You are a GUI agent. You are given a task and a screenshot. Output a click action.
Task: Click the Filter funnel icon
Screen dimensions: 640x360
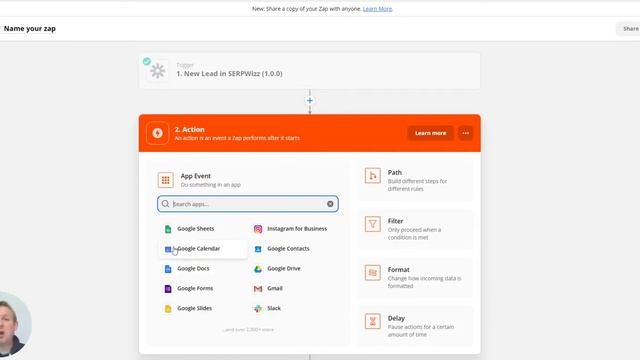pyautogui.click(x=373, y=224)
